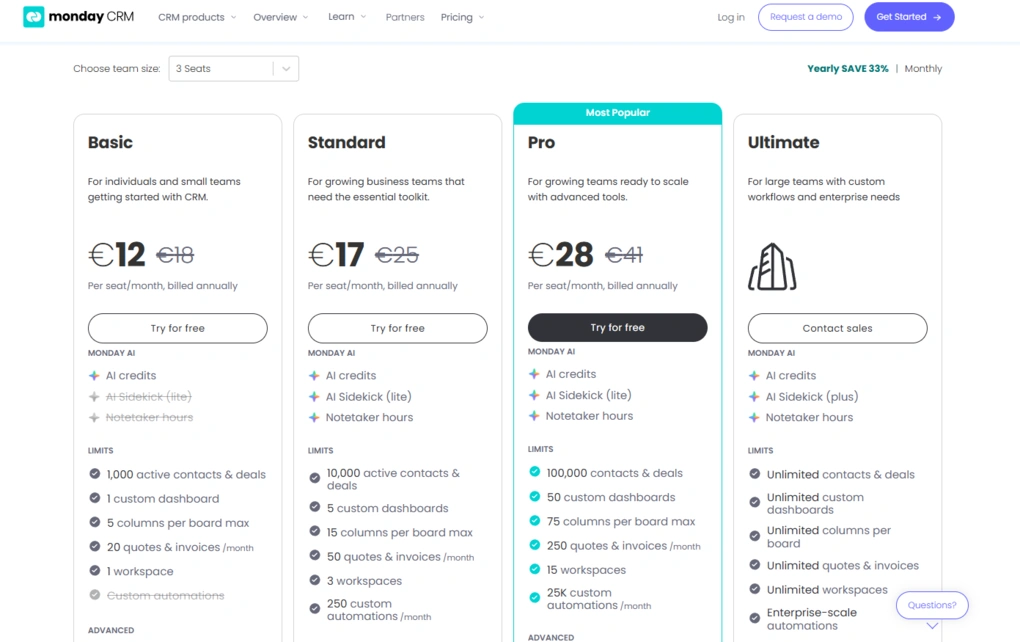This screenshot has width=1020, height=642.
Task: Click the Ultimate plan building icon
Action: click(772, 267)
